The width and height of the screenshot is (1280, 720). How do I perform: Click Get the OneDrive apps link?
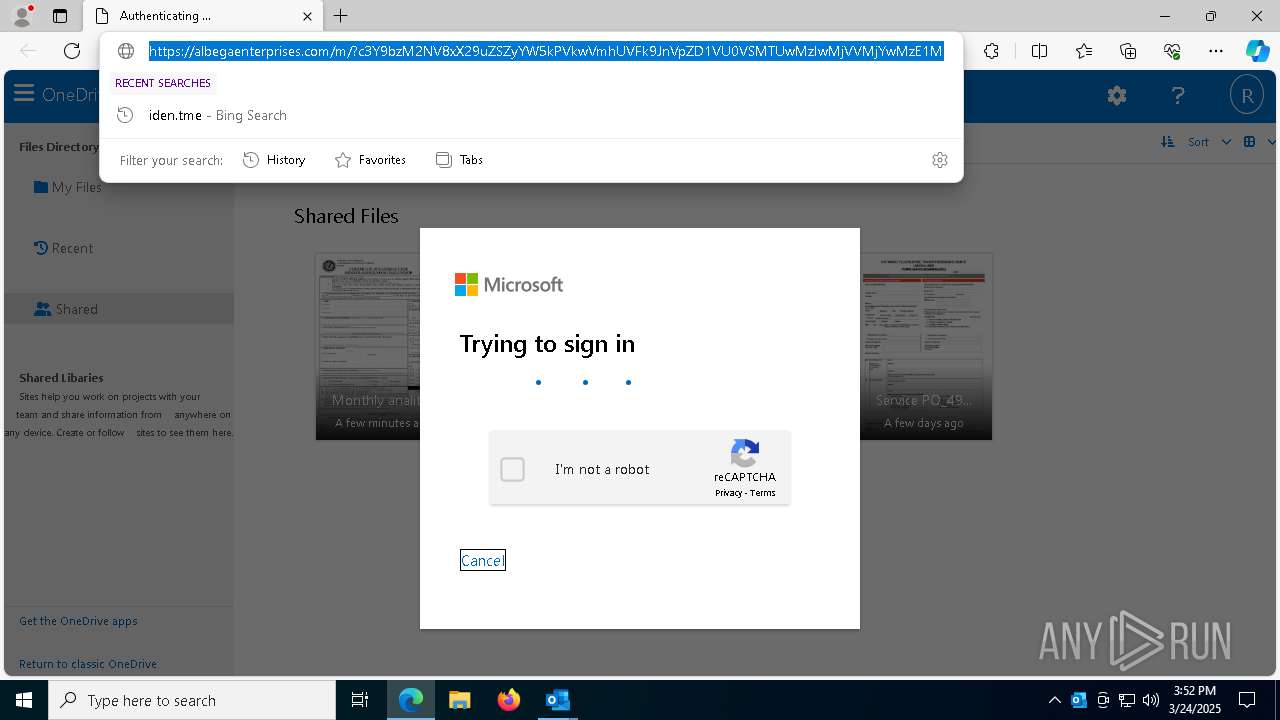(x=78, y=621)
